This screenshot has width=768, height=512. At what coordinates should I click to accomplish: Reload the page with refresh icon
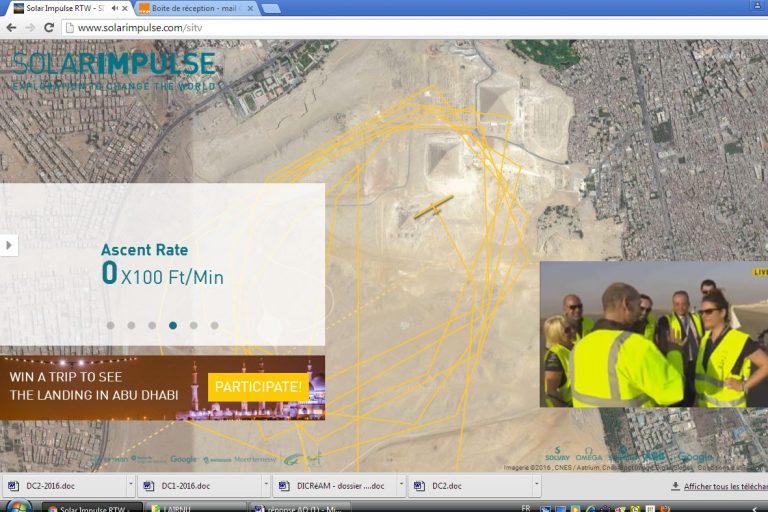[49, 27]
